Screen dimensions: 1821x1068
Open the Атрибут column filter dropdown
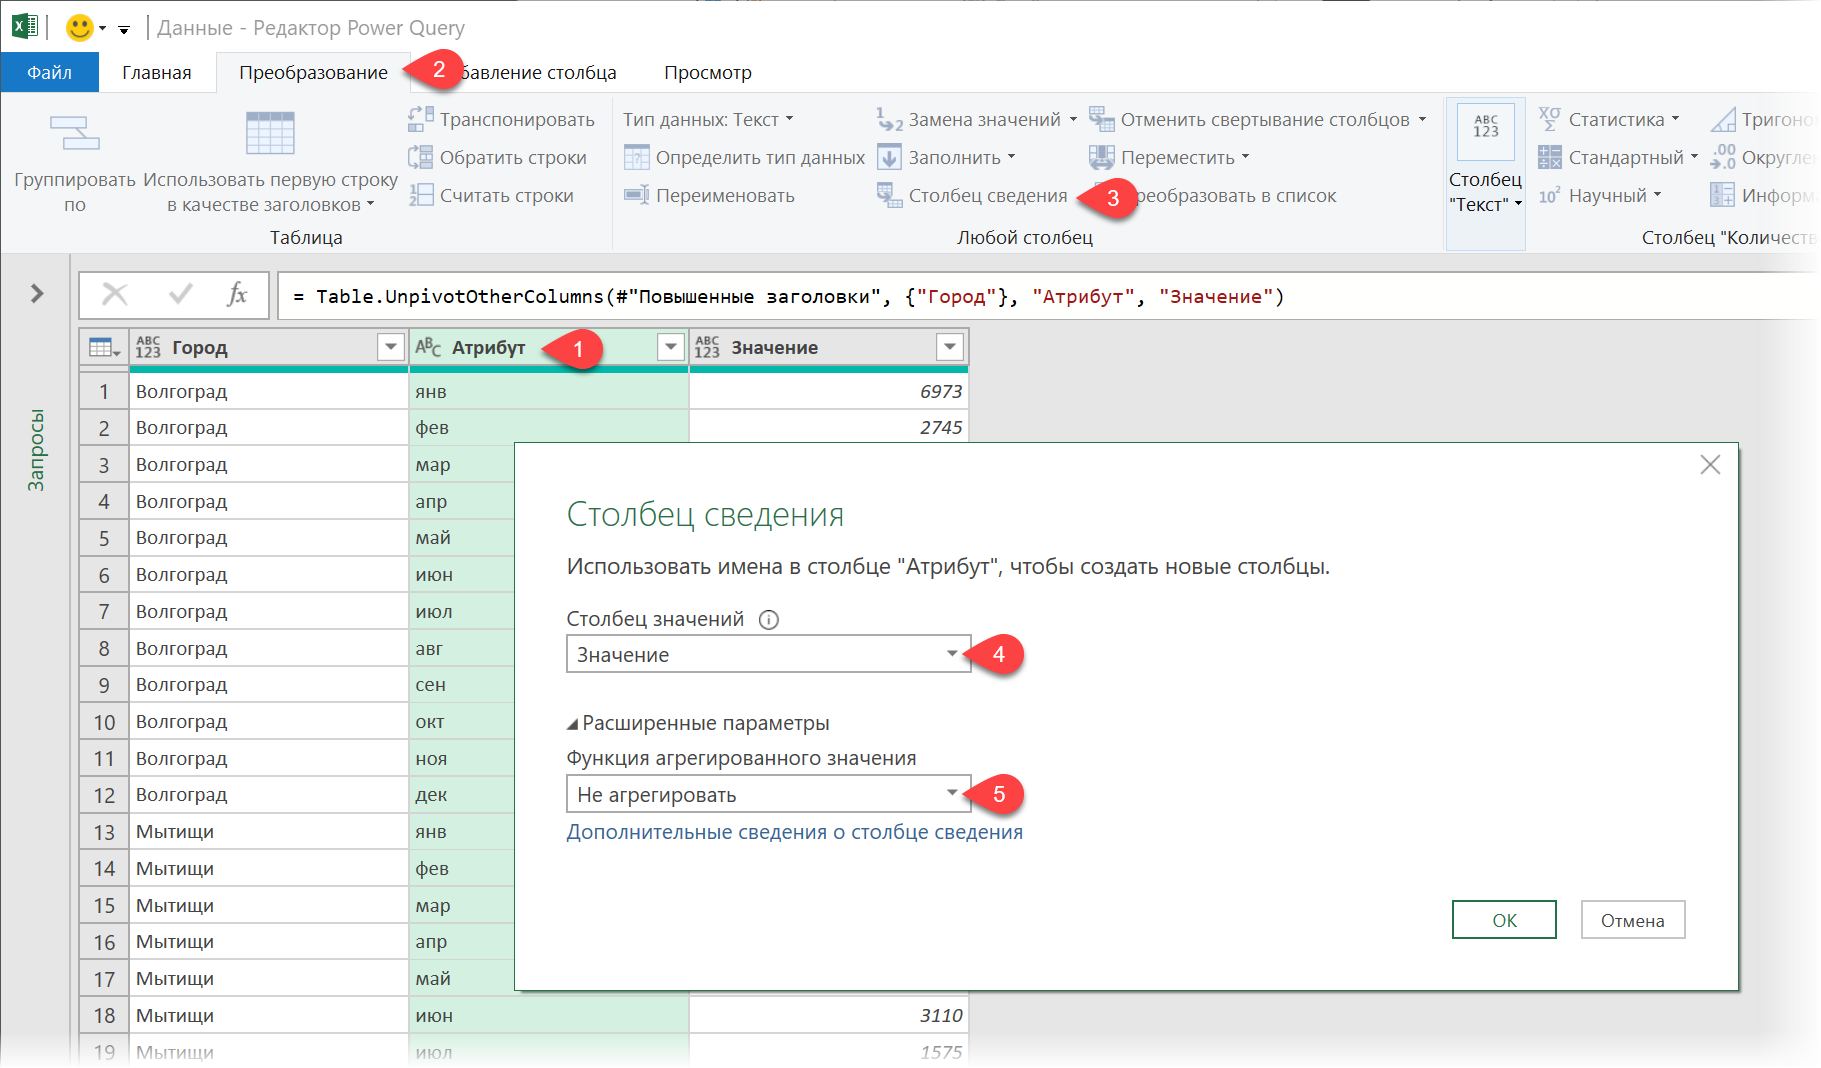tap(671, 347)
